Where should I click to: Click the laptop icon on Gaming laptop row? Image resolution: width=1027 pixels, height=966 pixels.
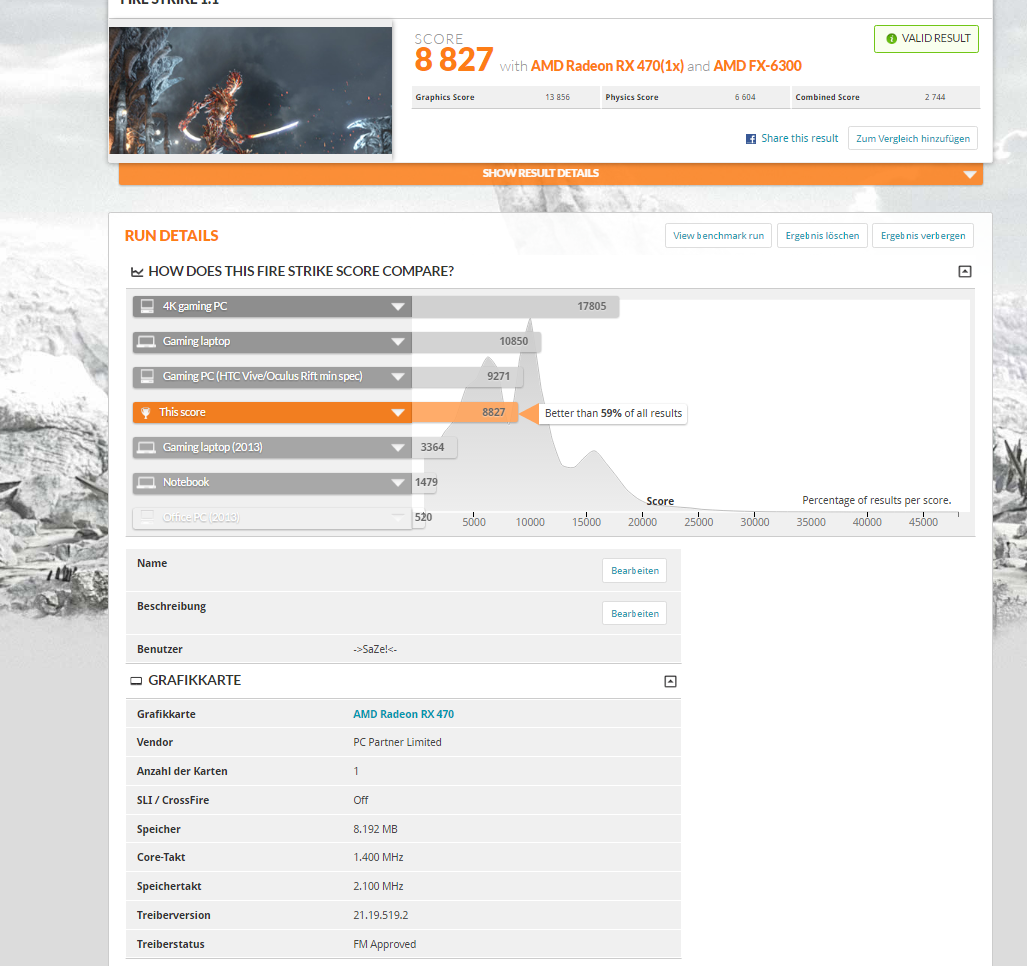pyautogui.click(x=147, y=341)
